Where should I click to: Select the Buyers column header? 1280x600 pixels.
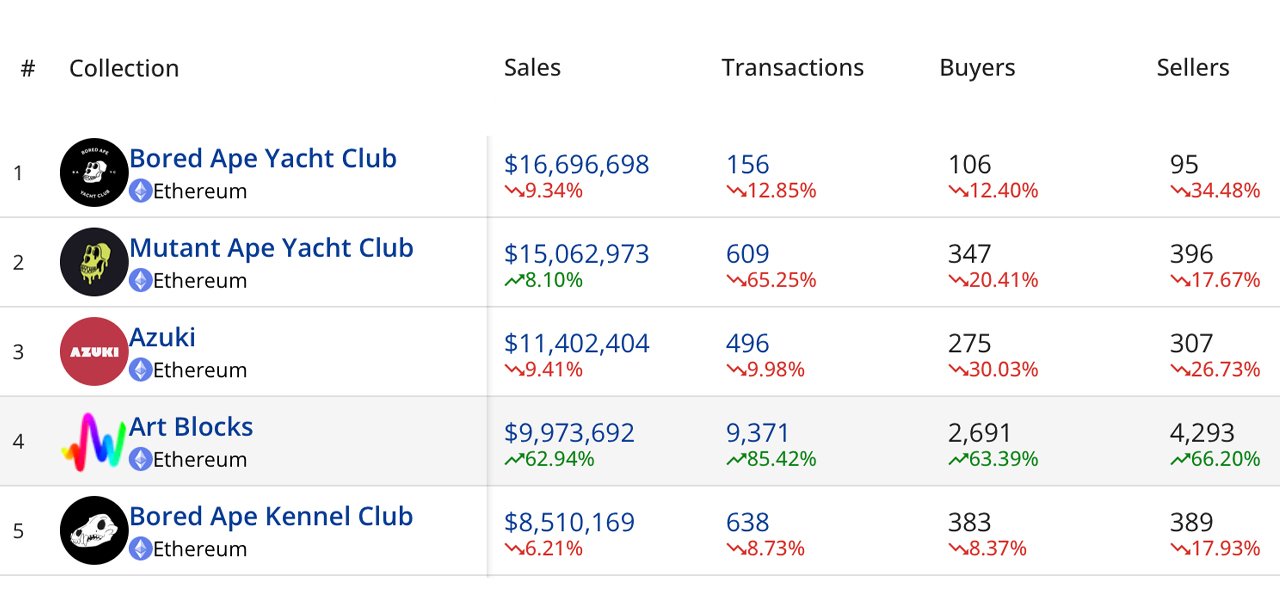[976, 67]
